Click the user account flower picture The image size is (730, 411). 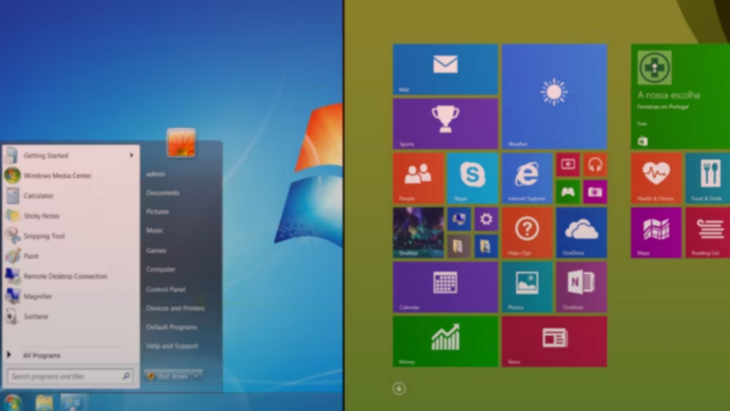(x=181, y=142)
